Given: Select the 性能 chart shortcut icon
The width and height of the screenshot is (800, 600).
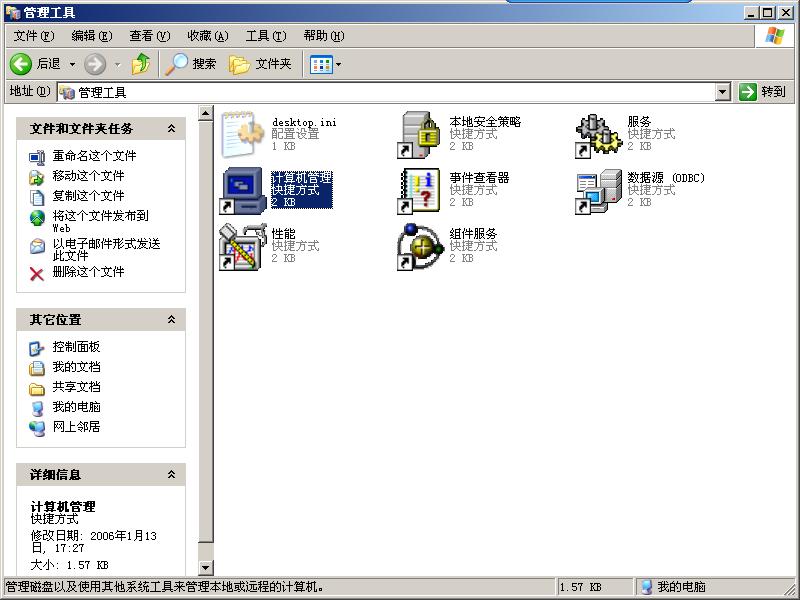Looking at the screenshot, I should (x=243, y=247).
